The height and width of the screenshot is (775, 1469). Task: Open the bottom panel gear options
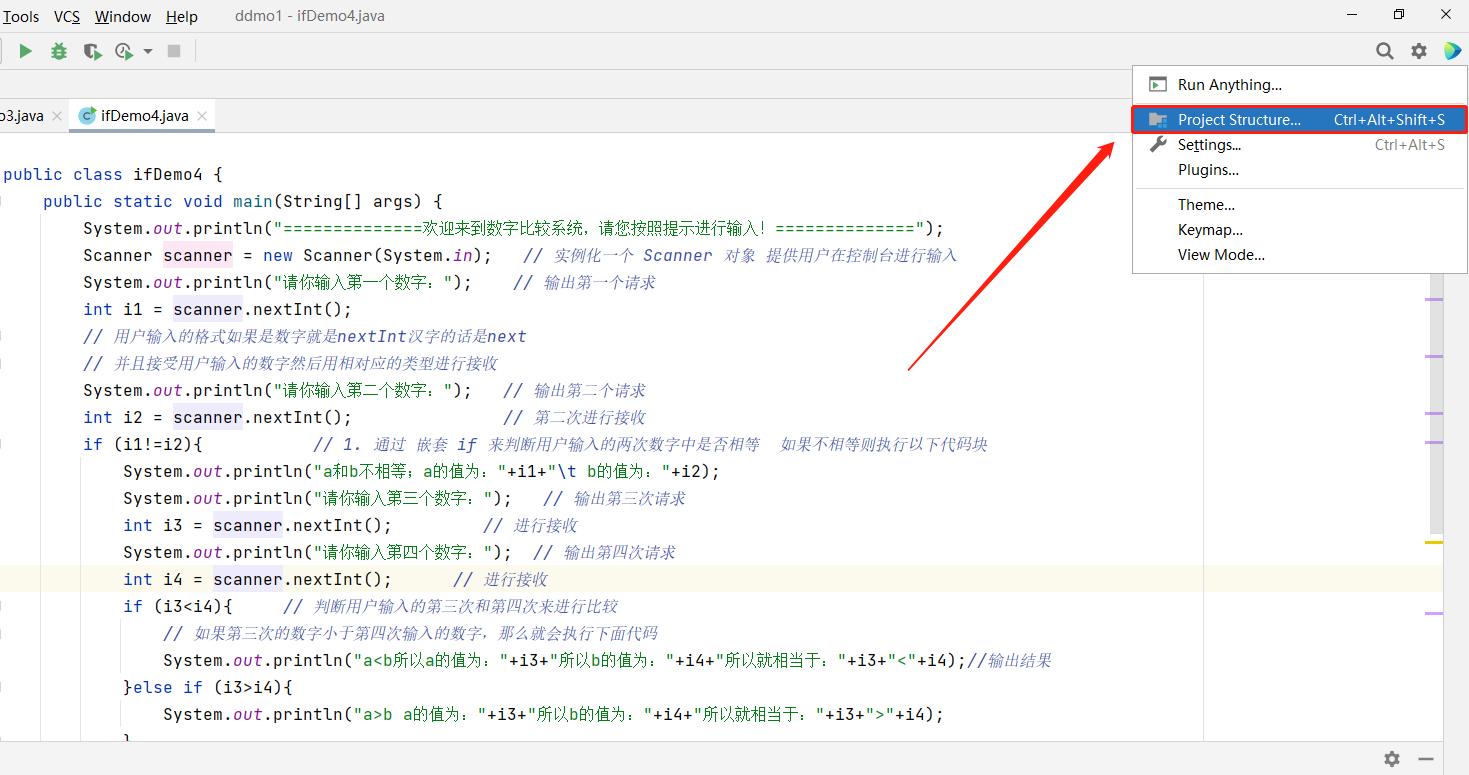(1392, 759)
